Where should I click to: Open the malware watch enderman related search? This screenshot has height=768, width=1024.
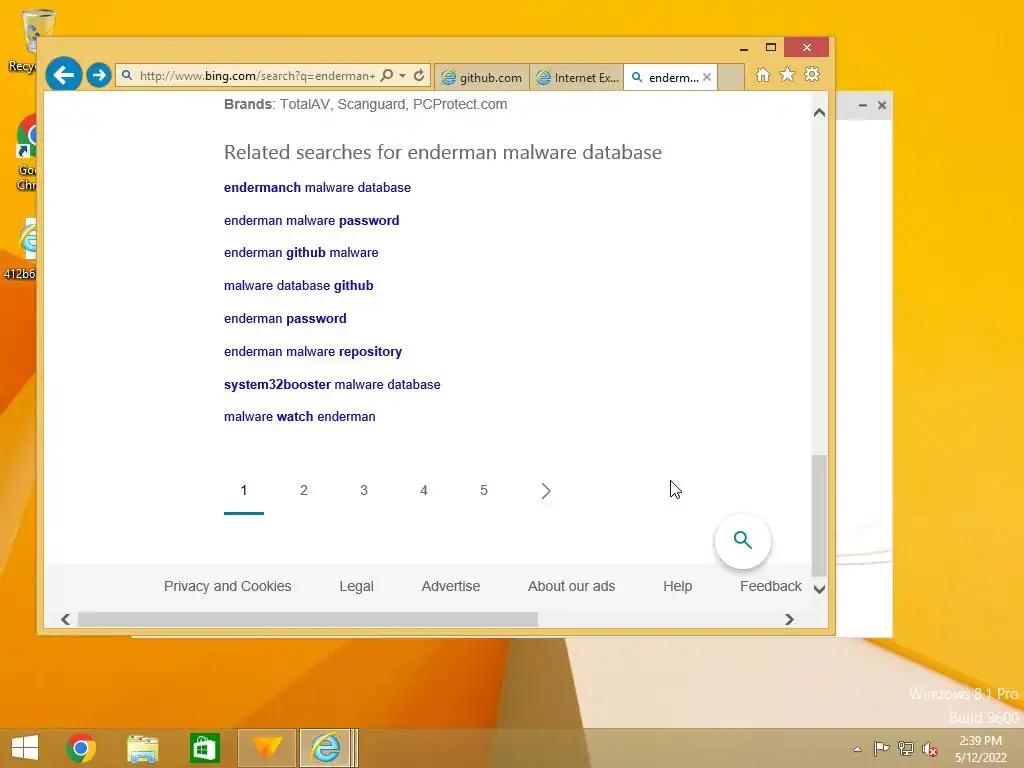[300, 417]
